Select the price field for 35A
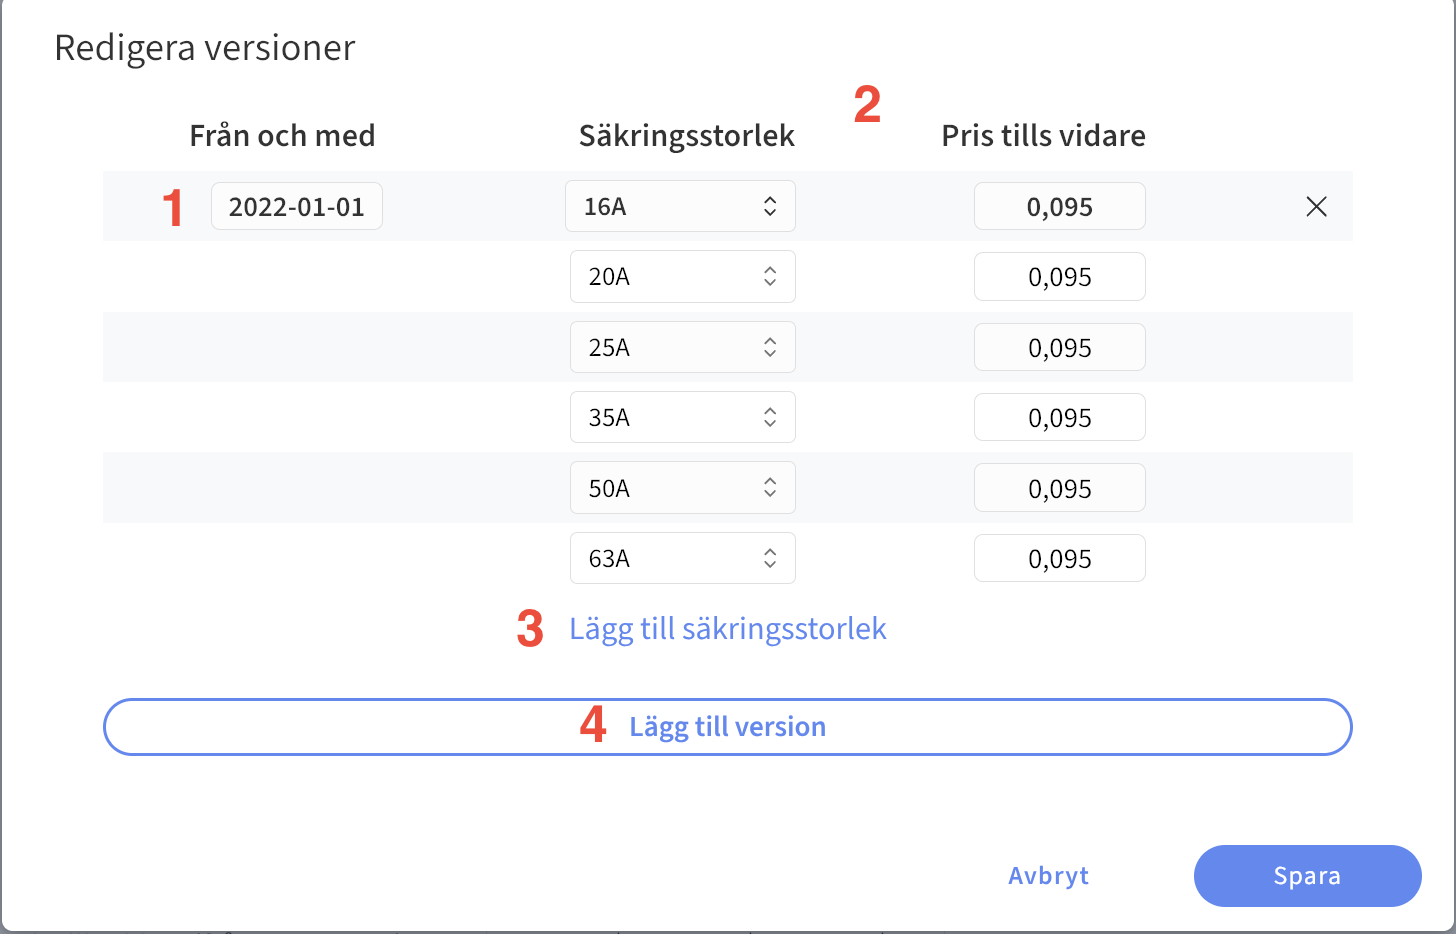This screenshot has height=934, width=1456. pos(1060,417)
